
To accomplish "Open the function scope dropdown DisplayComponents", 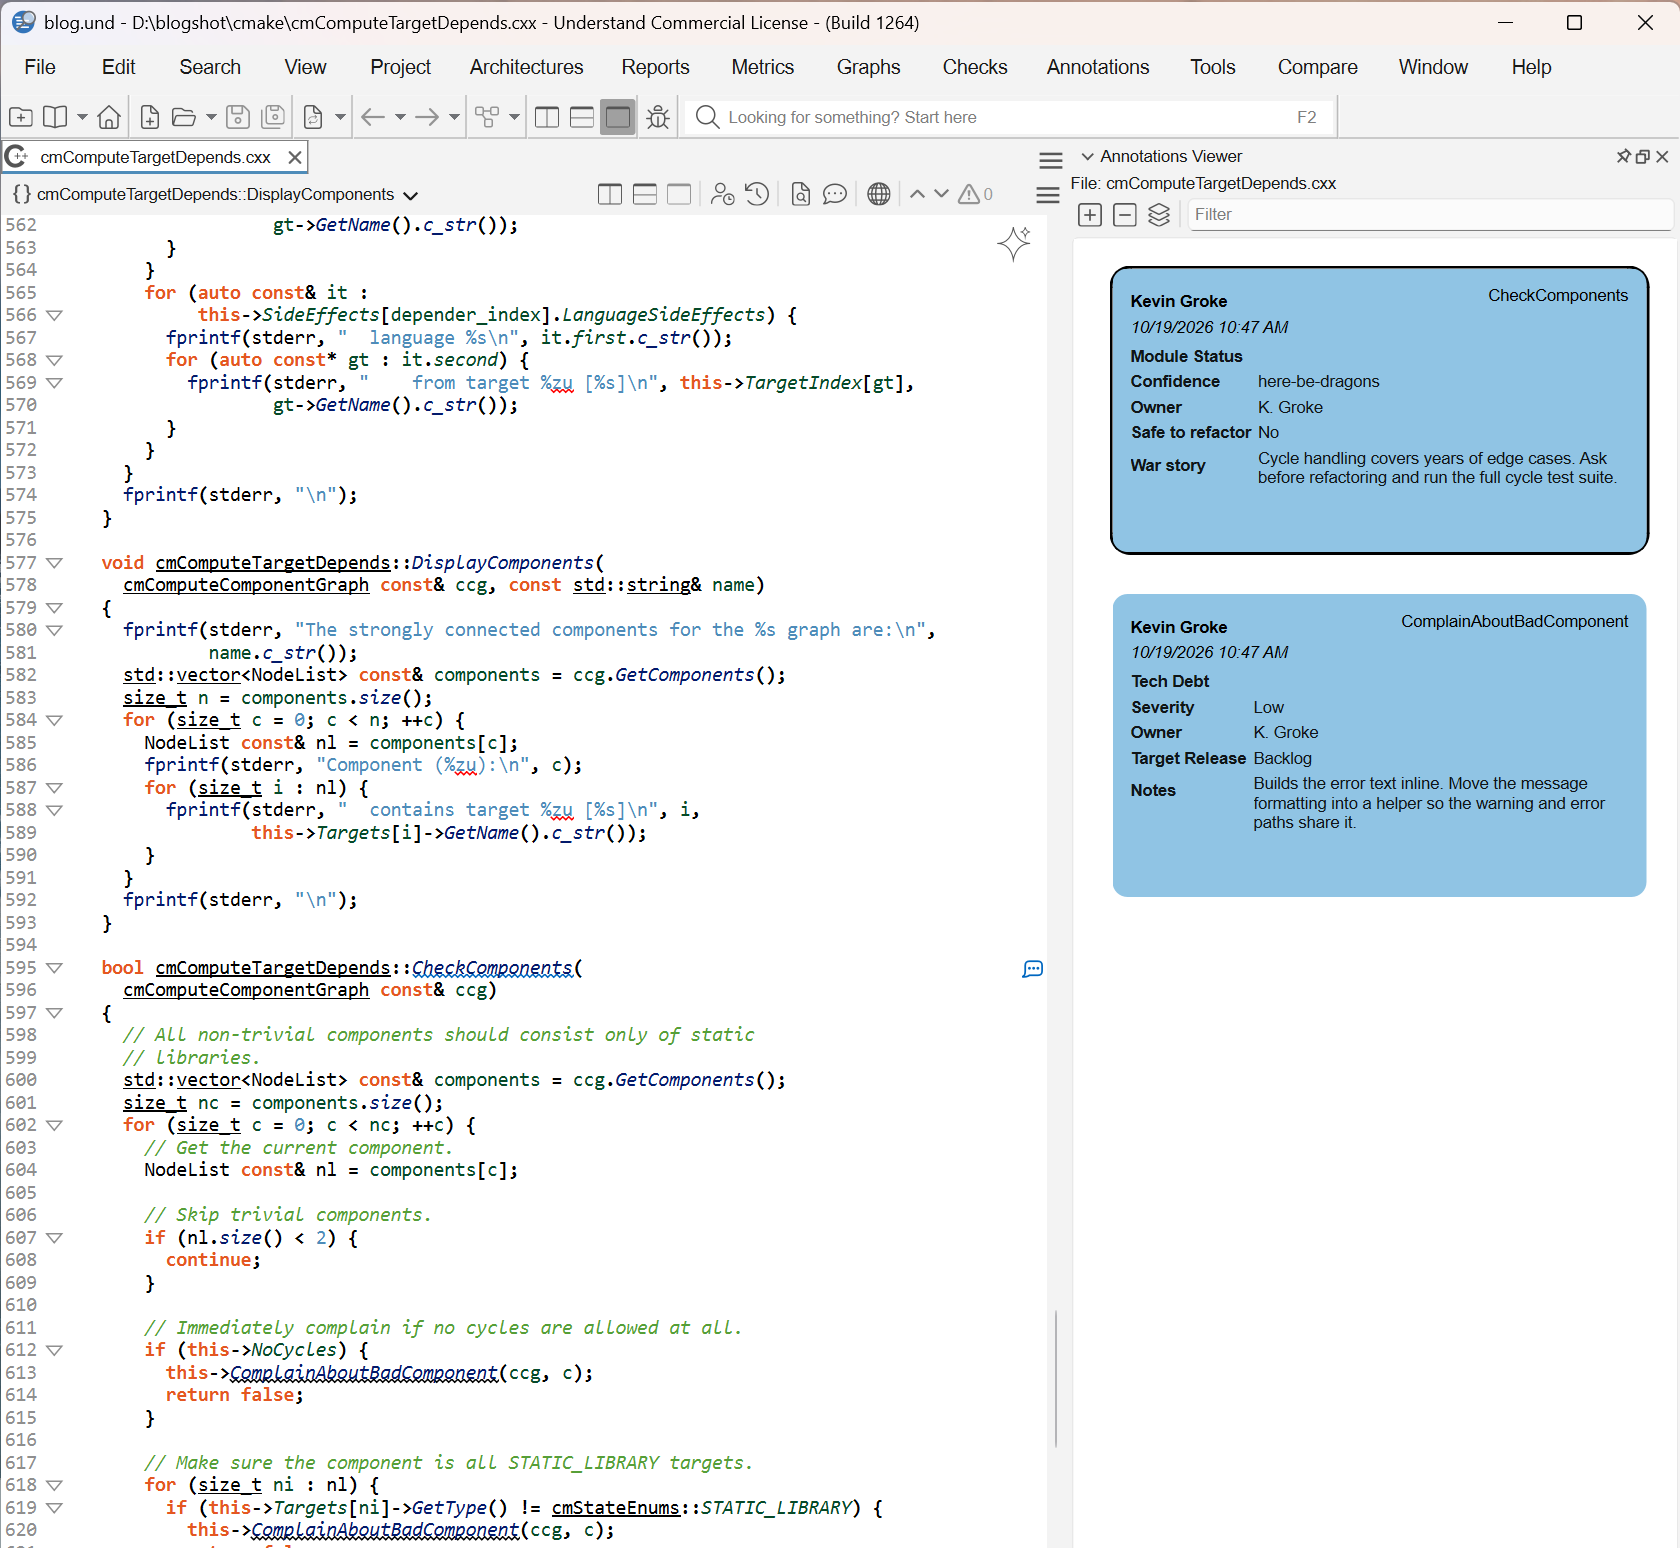I will (x=216, y=194).
